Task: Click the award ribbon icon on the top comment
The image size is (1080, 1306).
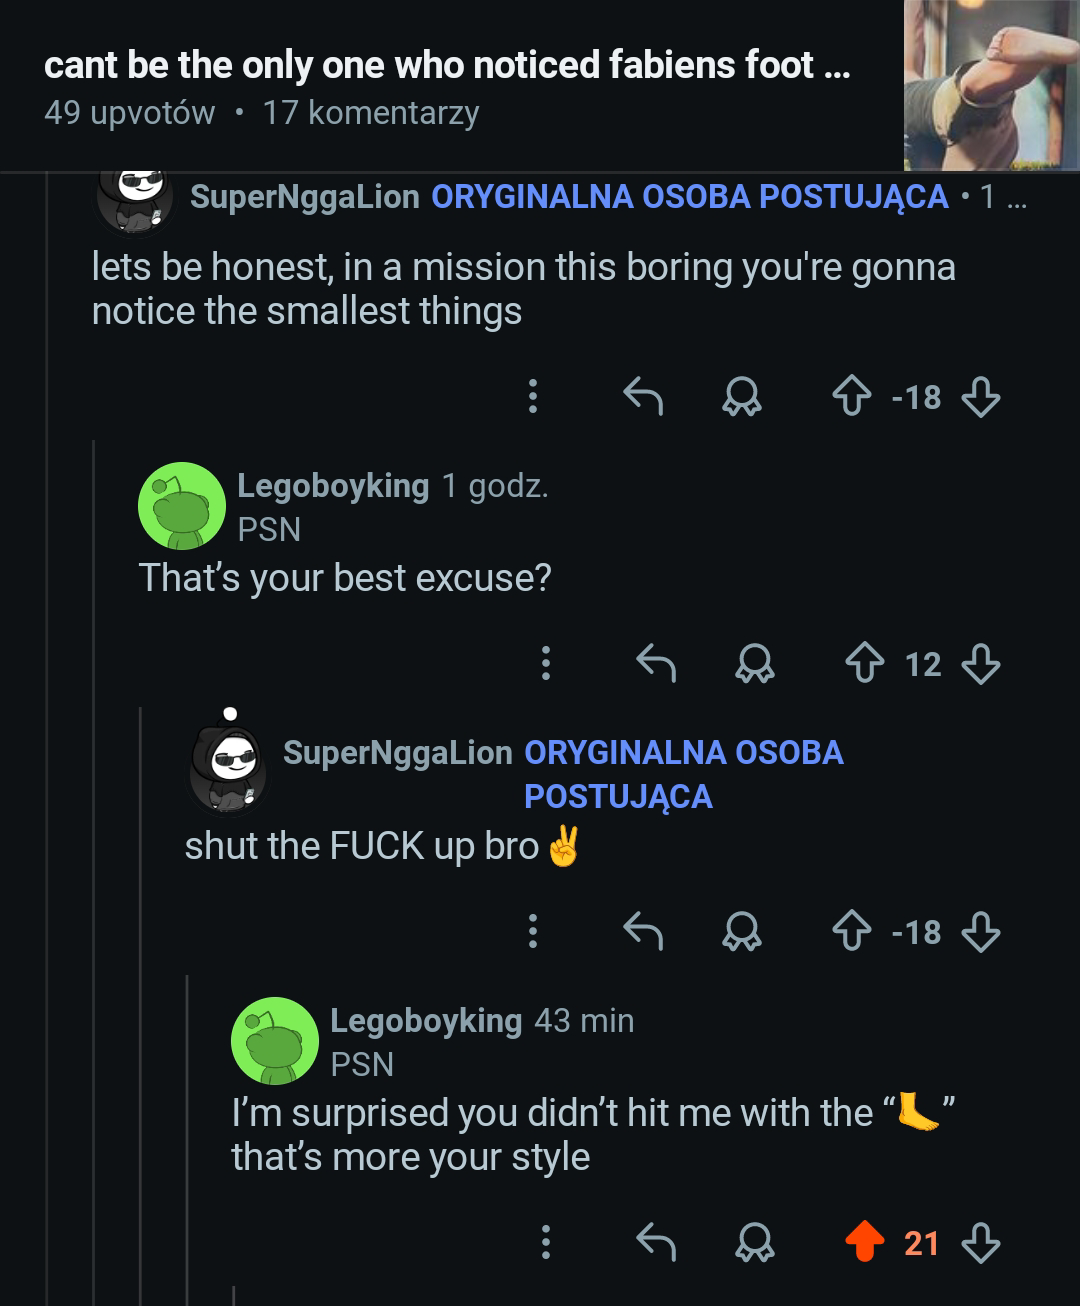Action: (742, 398)
